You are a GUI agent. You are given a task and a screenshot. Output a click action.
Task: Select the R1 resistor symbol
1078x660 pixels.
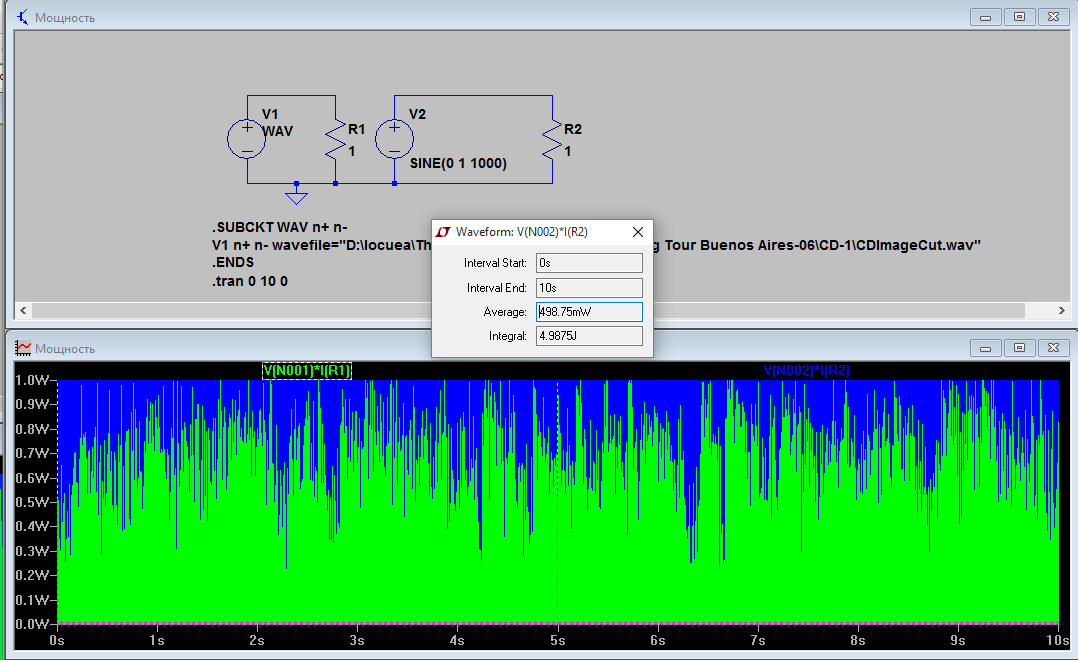point(335,139)
